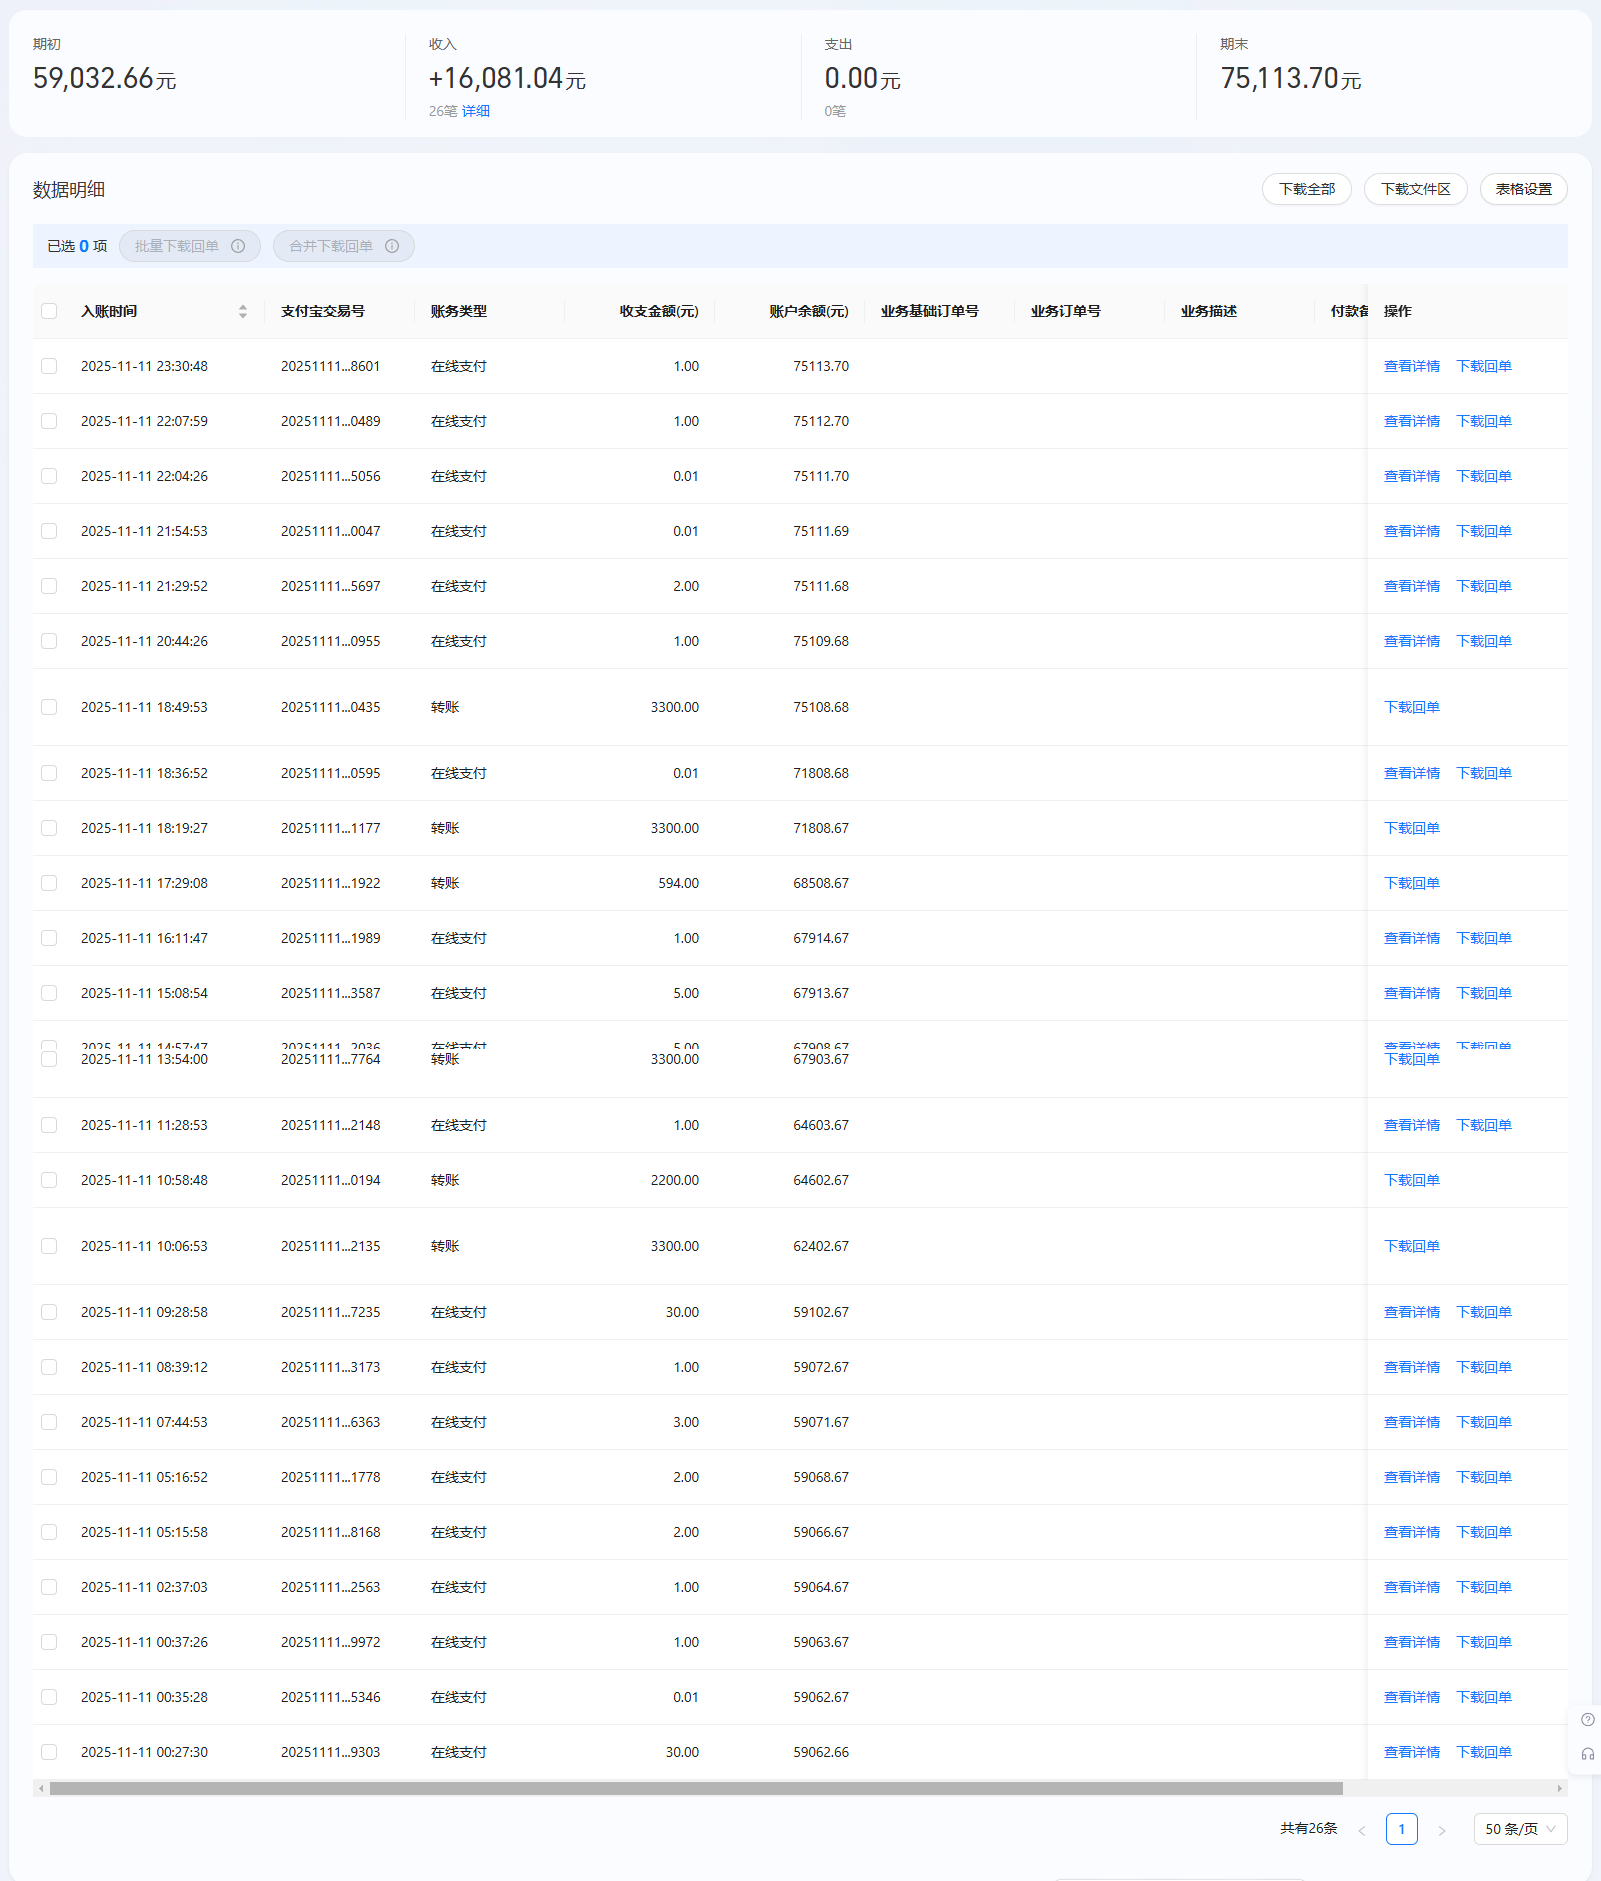Open the customer service headset icon
This screenshot has width=1601, height=1881.
coord(1587,1754)
